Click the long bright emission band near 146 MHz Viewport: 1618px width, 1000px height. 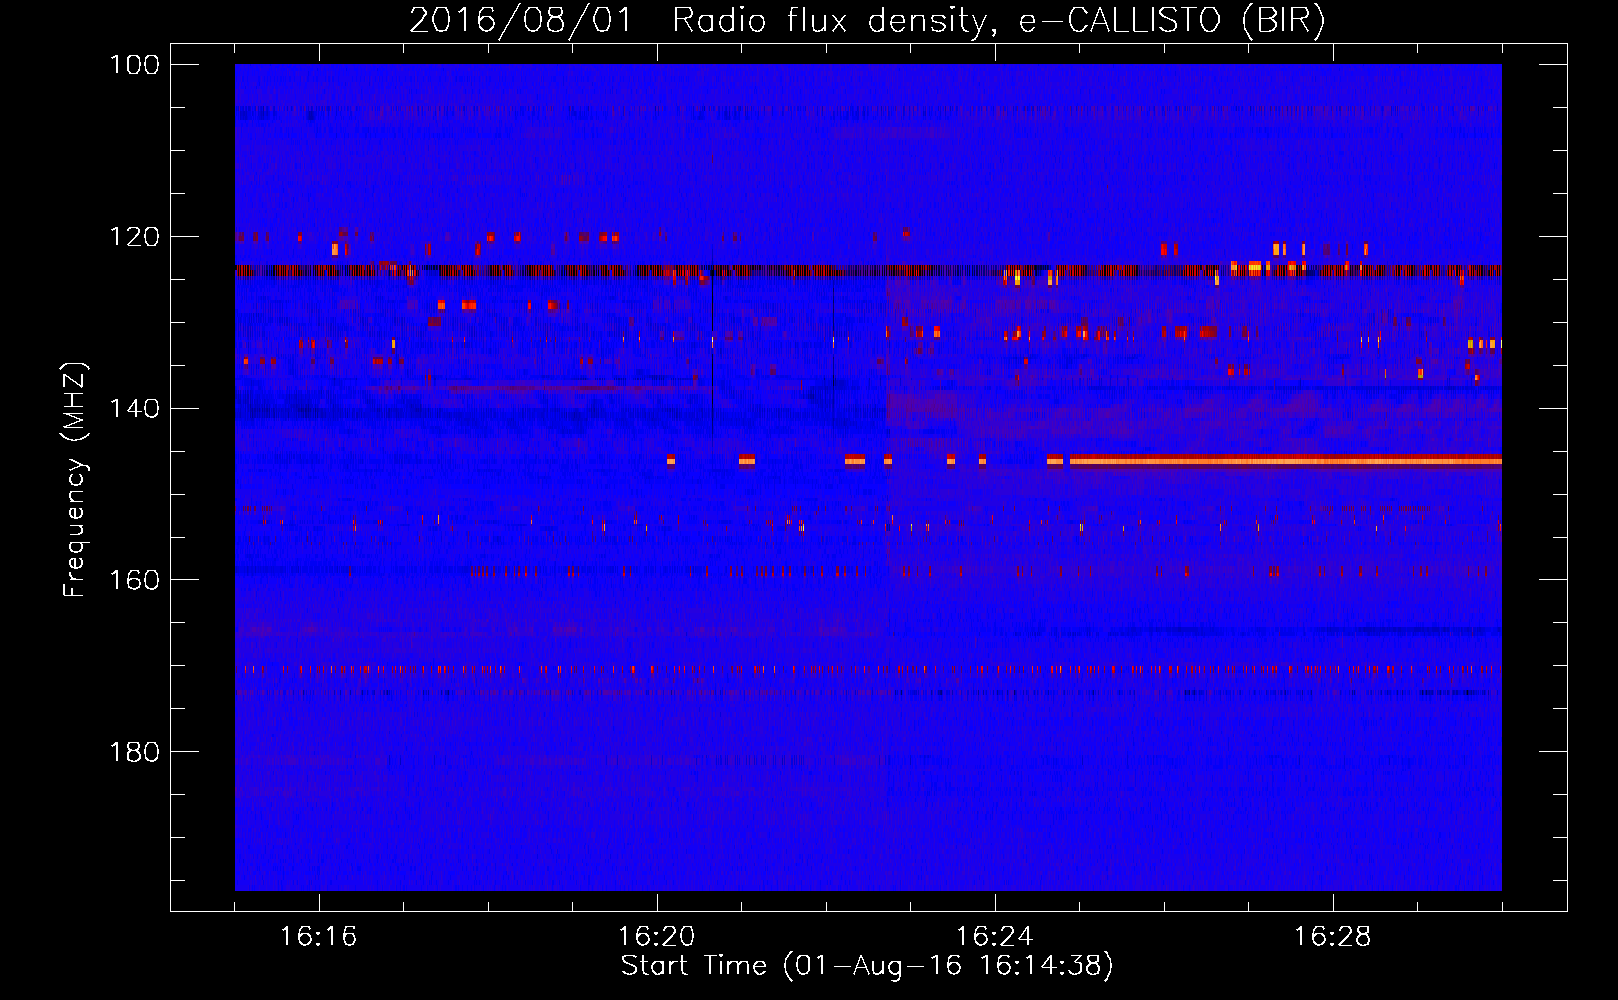(1286, 460)
